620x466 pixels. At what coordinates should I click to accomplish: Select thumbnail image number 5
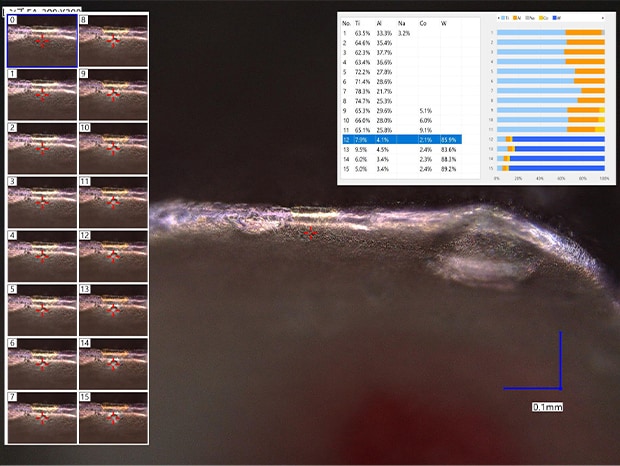(x=41, y=309)
